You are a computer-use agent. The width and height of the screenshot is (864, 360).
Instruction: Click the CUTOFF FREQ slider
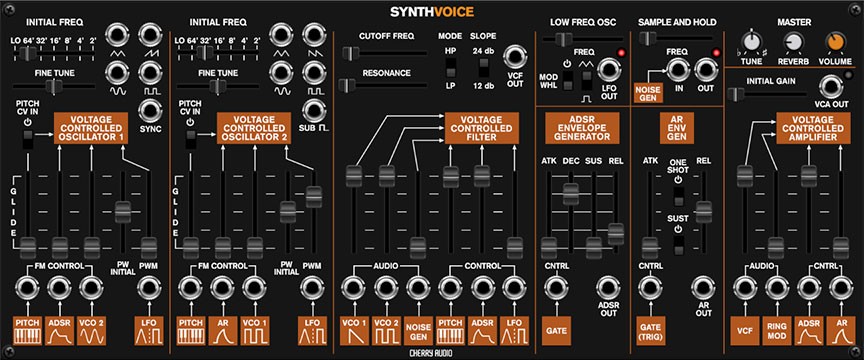[385, 53]
